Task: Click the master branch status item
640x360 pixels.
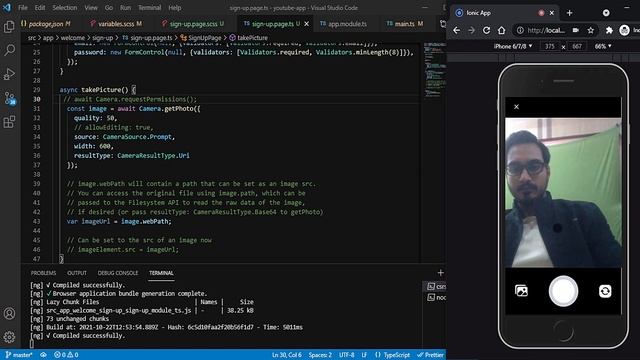Action: coord(19,355)
